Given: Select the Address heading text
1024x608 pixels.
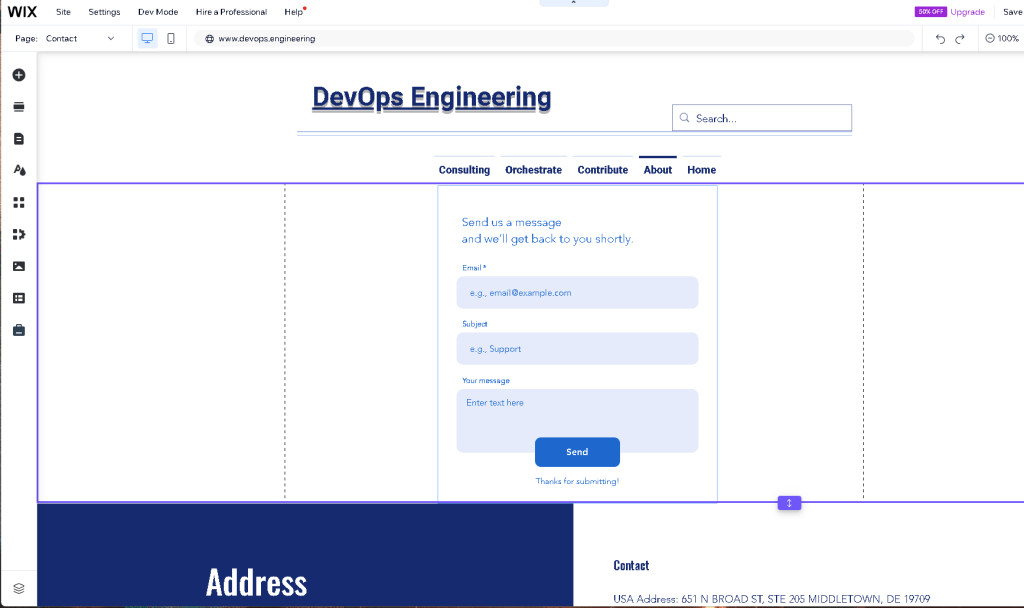Looking at the screenshot, I should click(257, 583).
